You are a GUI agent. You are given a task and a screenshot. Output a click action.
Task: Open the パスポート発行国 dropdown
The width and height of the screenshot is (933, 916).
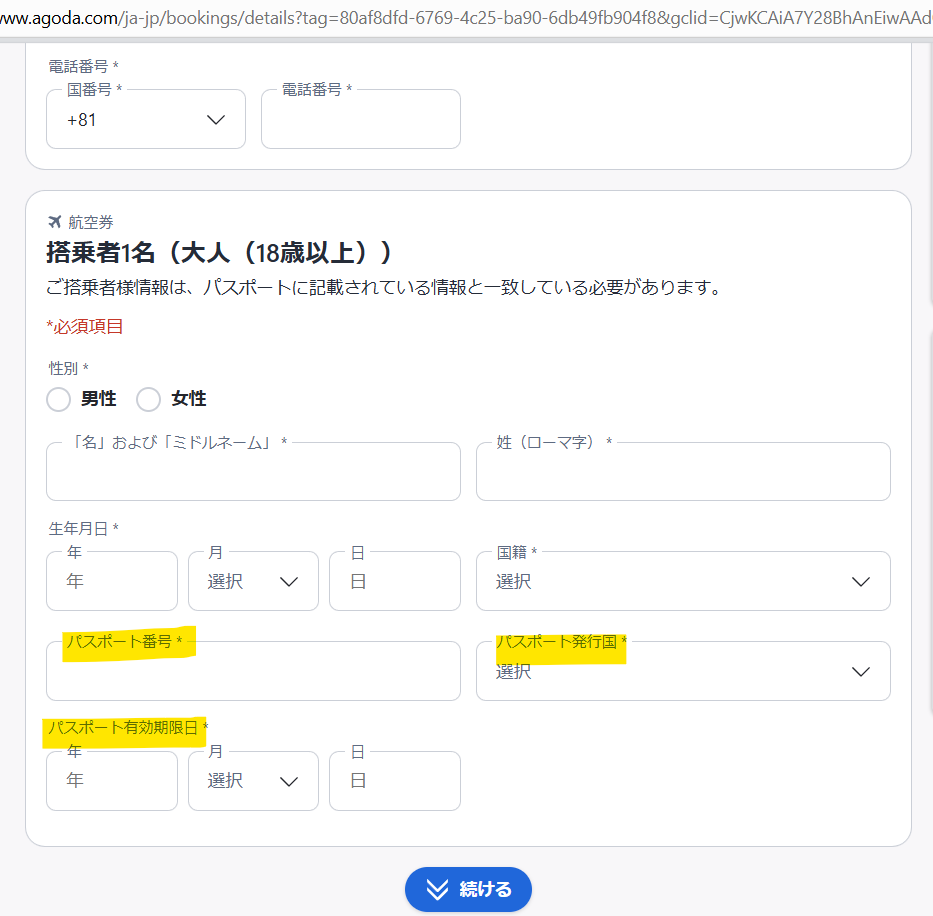coord(683,671)
